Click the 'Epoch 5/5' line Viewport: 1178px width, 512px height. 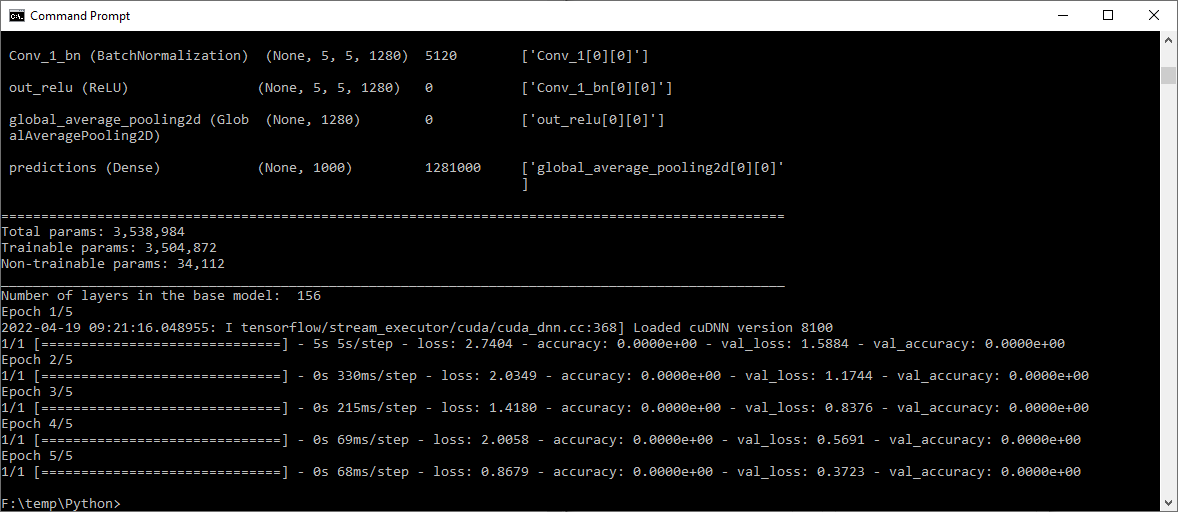[x=37, y=456]
